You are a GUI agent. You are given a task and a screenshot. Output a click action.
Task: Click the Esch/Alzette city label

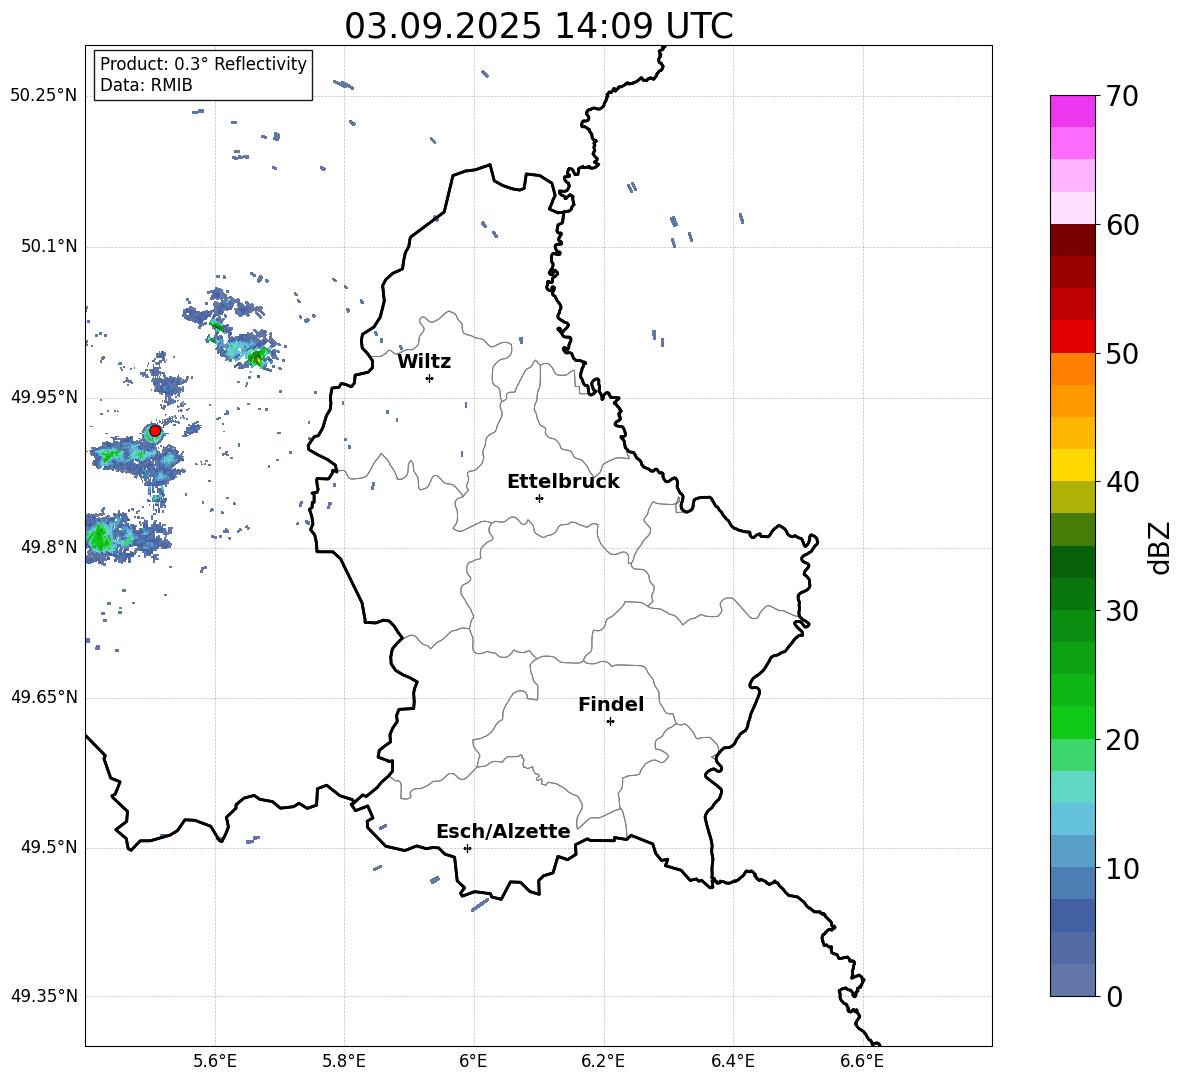[x=503, y=832]
